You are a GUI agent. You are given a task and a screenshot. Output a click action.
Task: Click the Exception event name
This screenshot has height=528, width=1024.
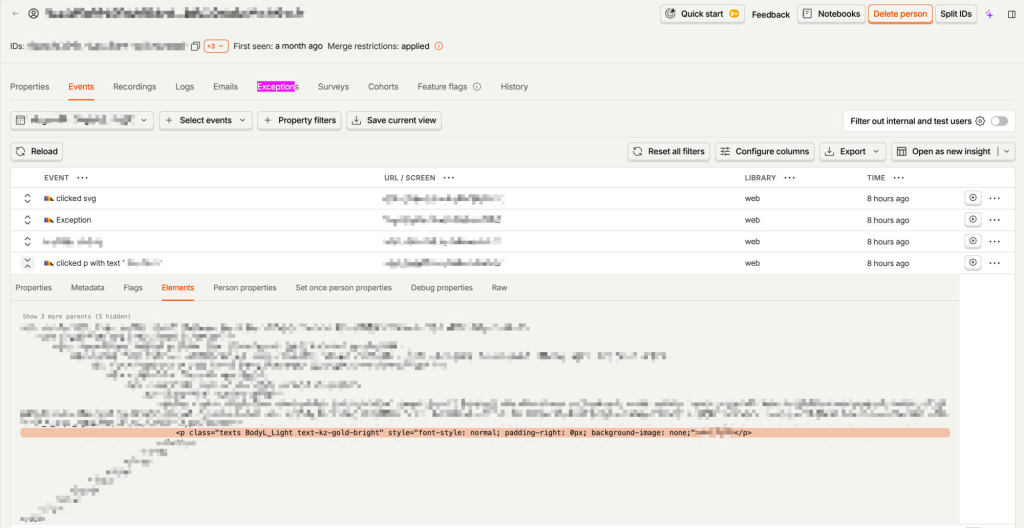[x=74, y=220]
